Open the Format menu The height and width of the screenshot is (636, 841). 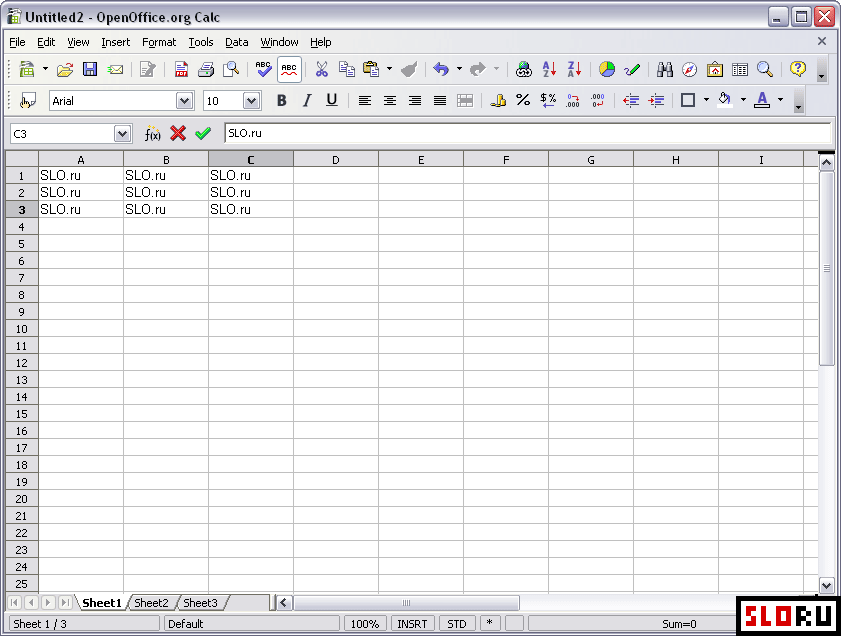(x=159, y=42)
